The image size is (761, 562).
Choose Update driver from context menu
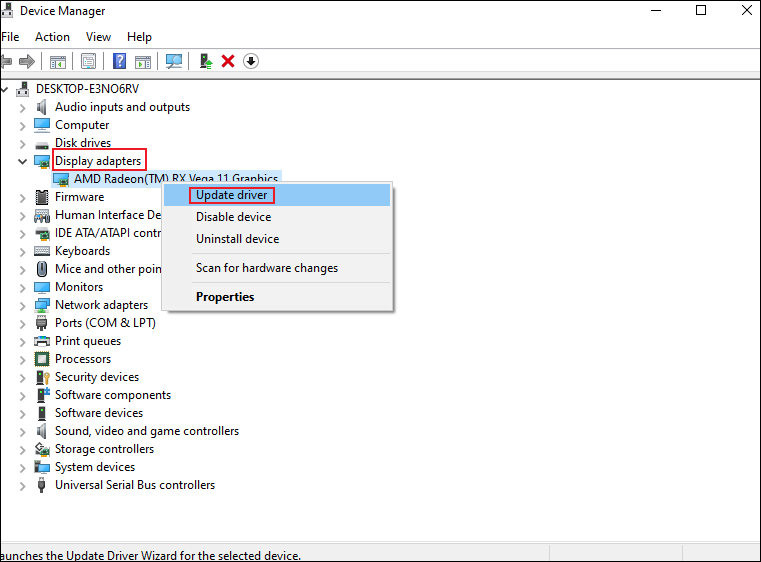coord(277,195)
